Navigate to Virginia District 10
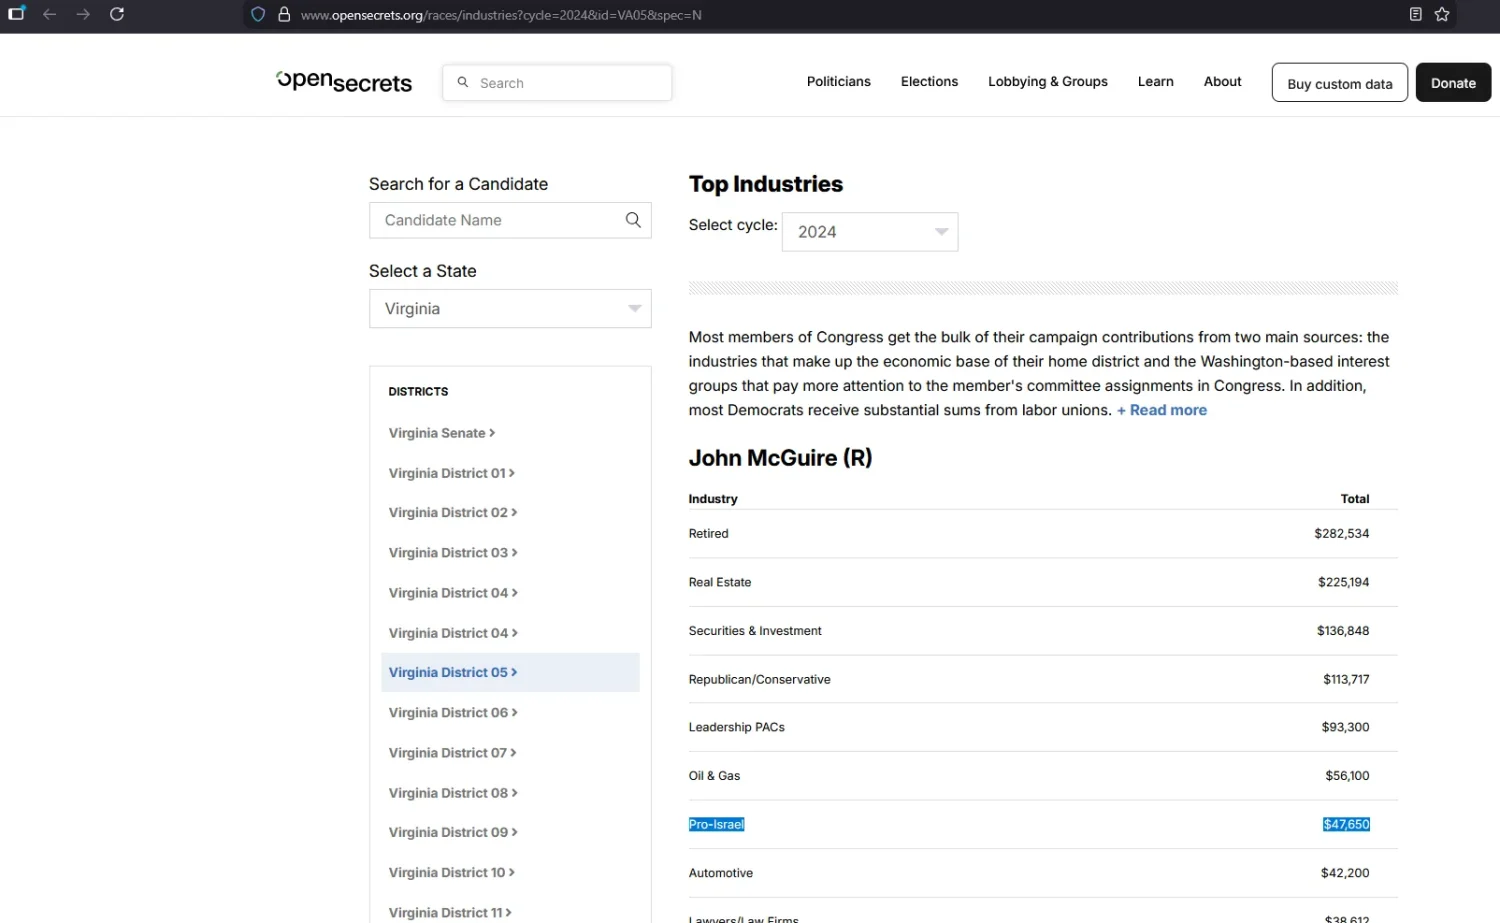 (452, 873)
